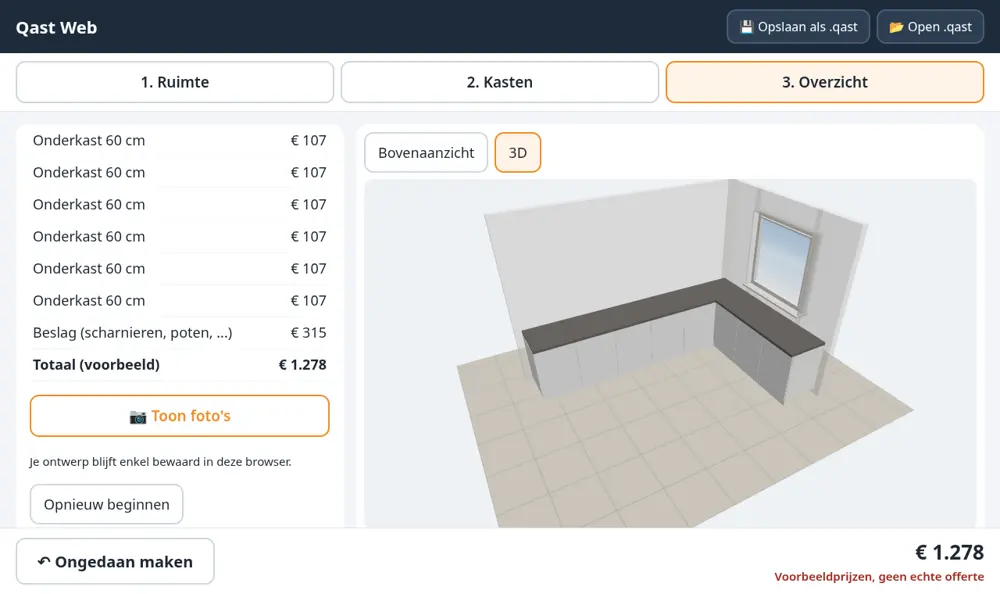Viewport: 1000px width, 594px height.
Task: Click the undo arrow icon
Action: [x=43, y=561]
